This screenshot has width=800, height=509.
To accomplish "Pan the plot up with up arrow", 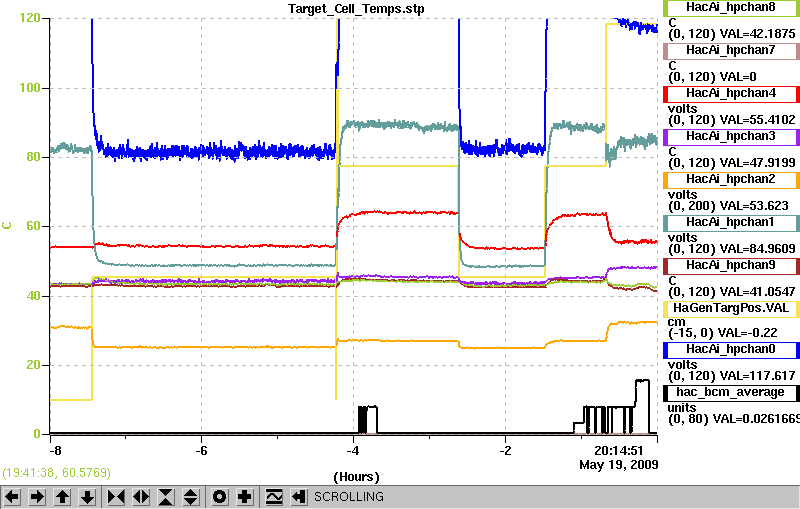I will (62, 497).
